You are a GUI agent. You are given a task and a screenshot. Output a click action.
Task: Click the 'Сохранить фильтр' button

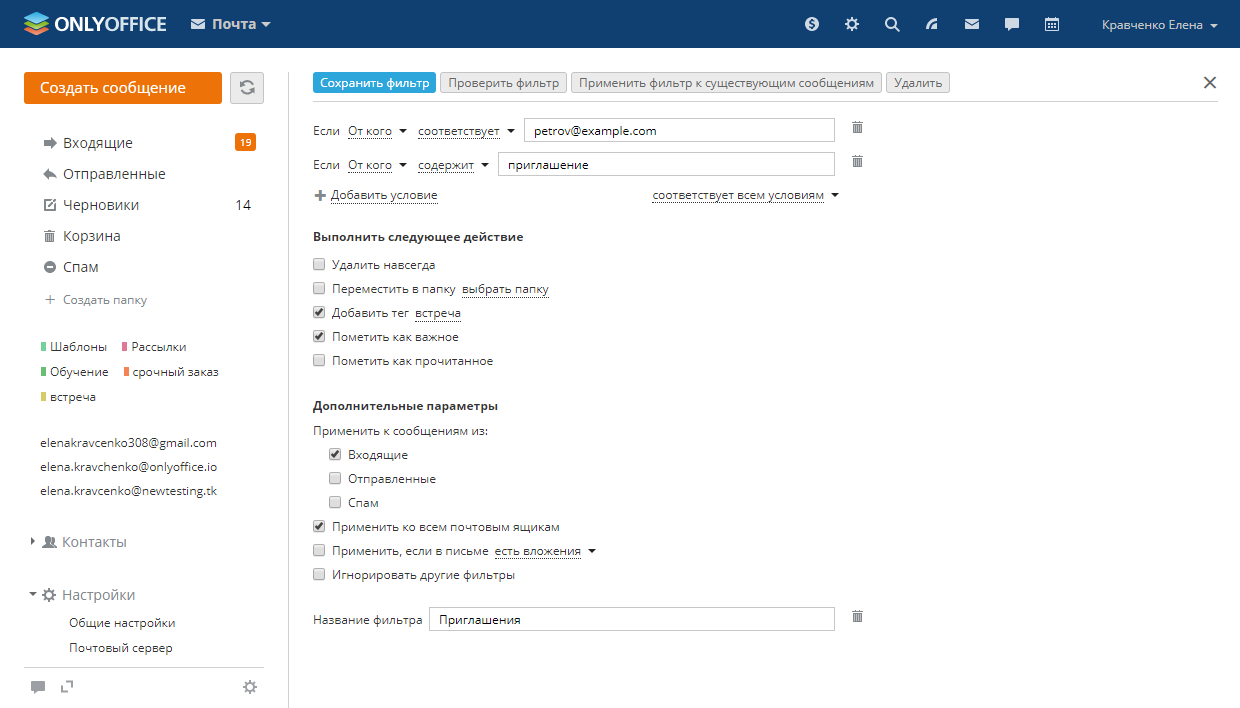coord(374,83)
